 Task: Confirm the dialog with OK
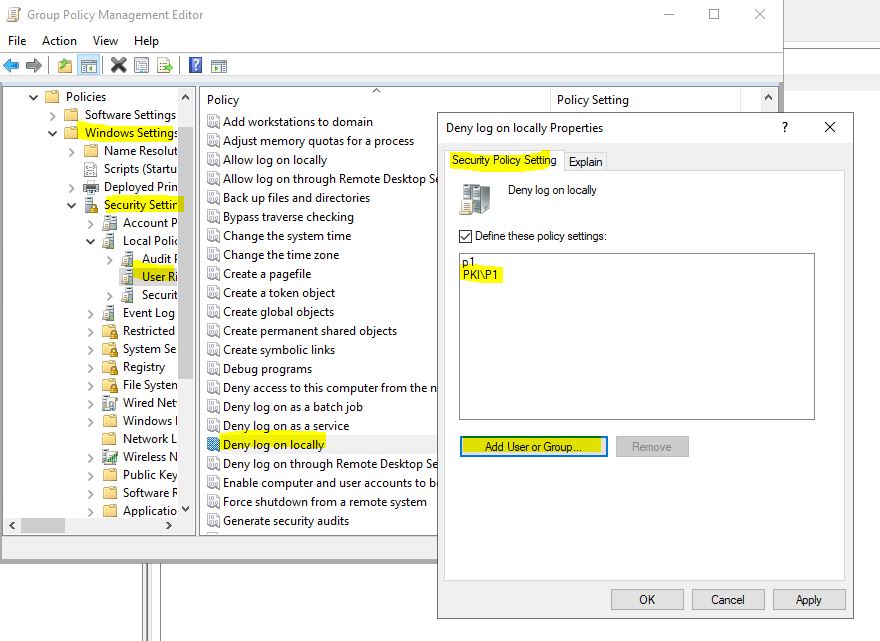(x=647, y=599)
